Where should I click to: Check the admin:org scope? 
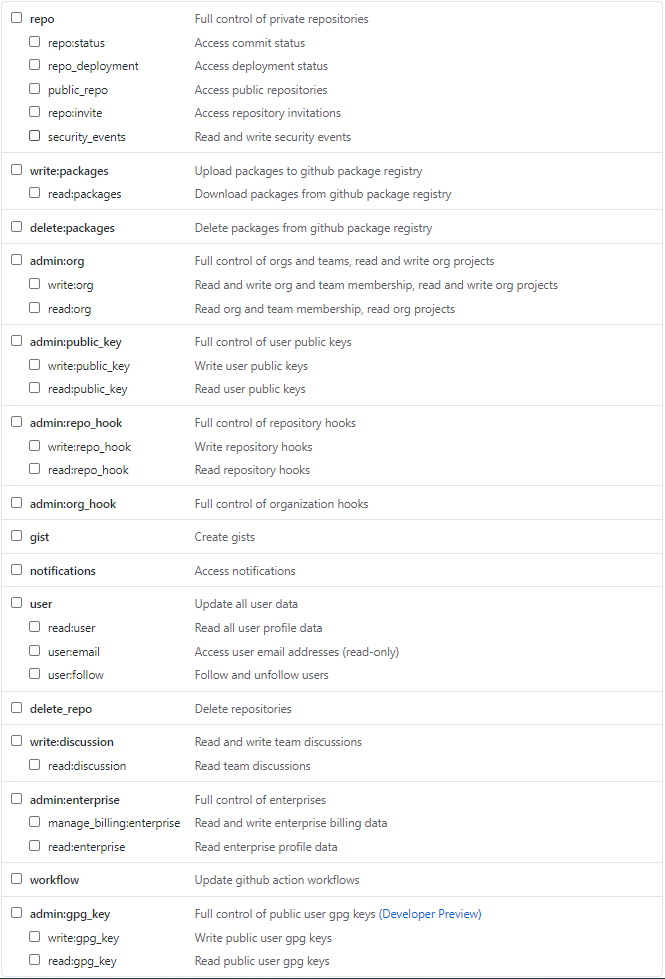[x=16, y=259]
